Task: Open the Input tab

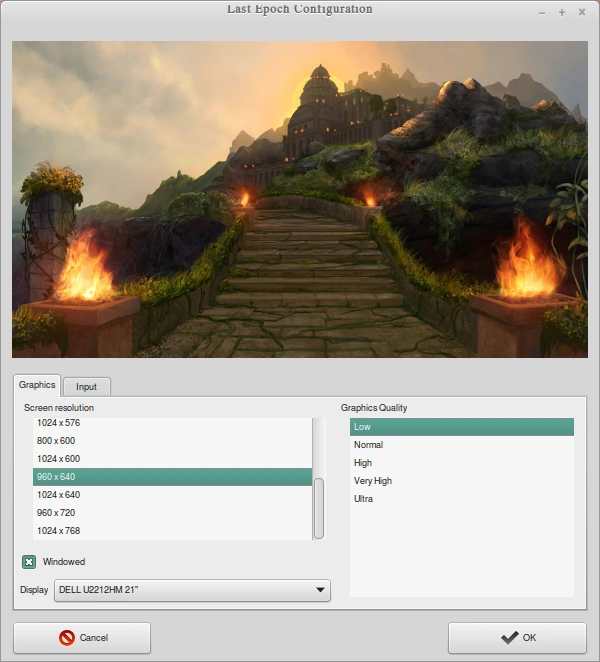Action: pyautogui.click(x=87, y=387)
